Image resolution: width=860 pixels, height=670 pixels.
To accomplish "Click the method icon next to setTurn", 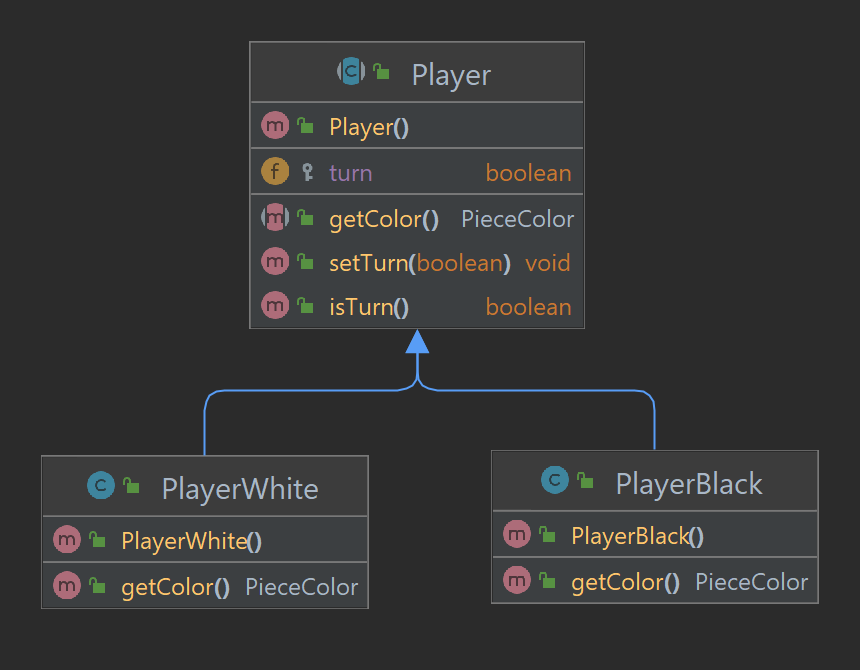I will pos(275,262).
